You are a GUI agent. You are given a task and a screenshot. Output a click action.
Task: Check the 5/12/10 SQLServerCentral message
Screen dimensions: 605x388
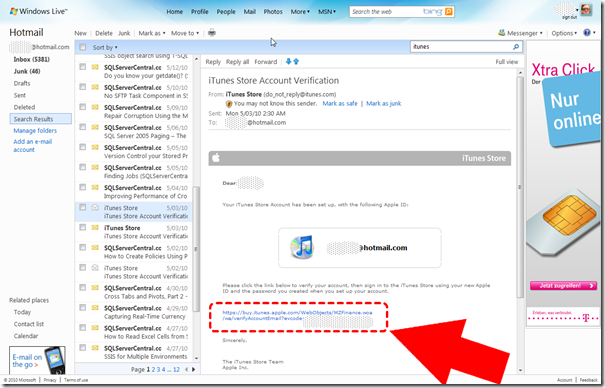(x=83, y=67)
